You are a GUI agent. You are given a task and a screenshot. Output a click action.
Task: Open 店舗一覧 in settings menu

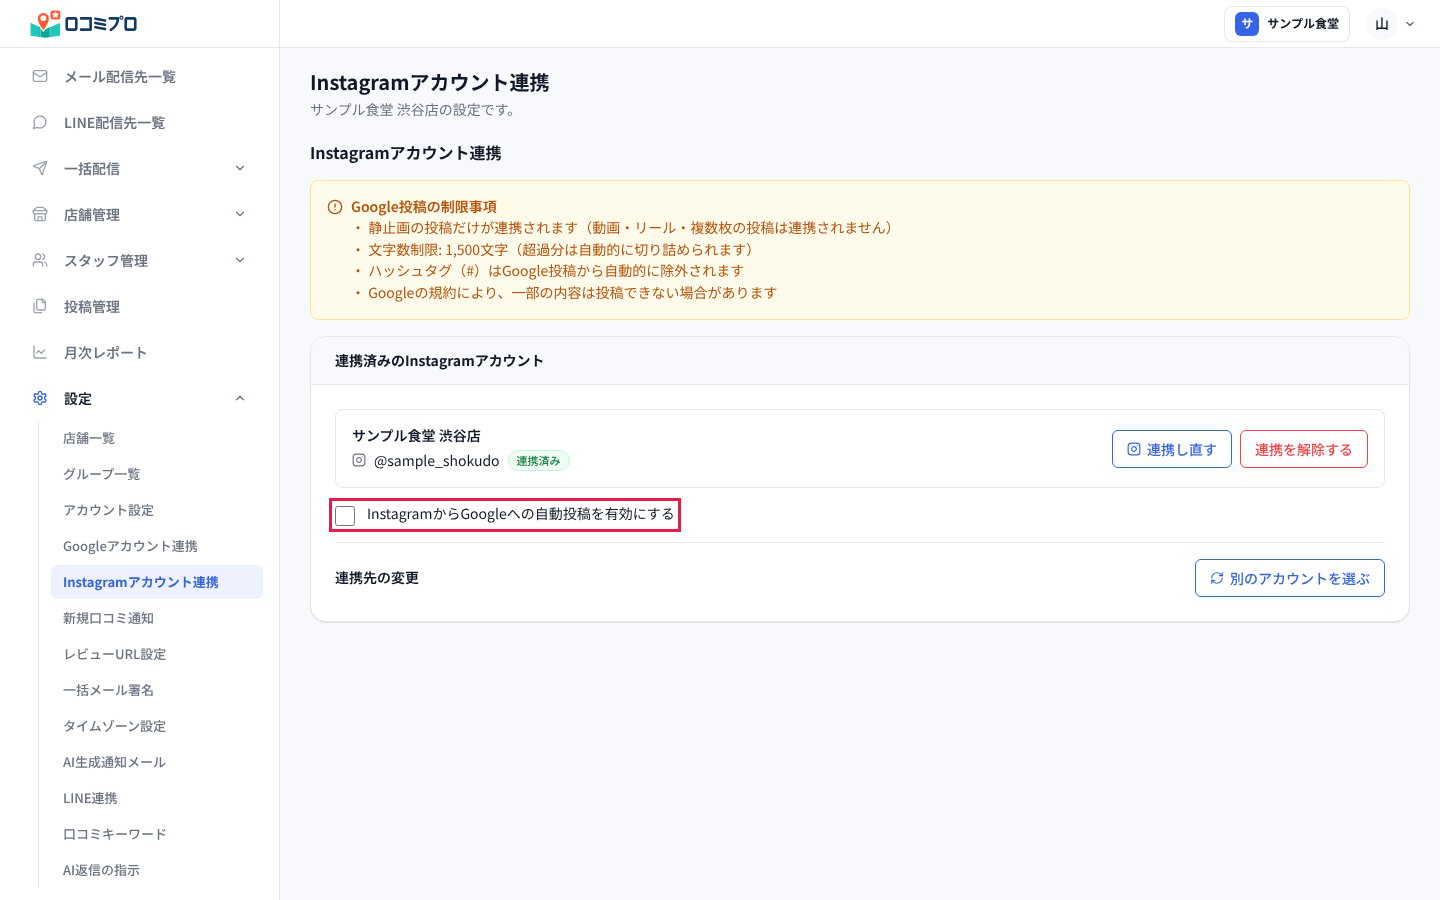pos(157,438)
